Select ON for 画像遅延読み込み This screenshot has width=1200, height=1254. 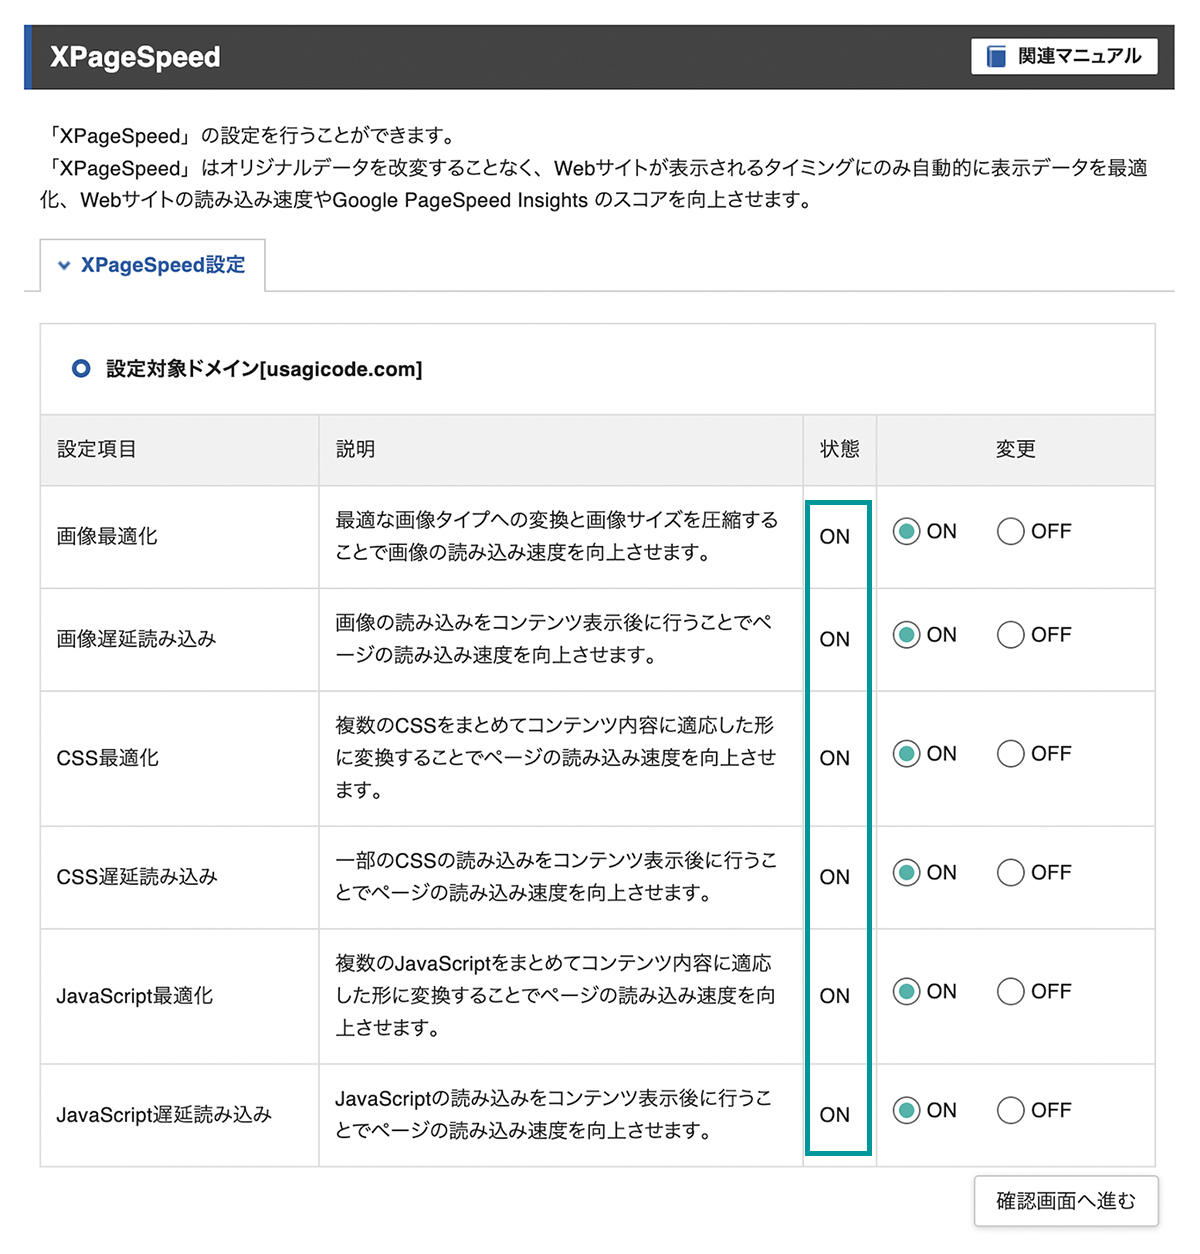(907, 635)
